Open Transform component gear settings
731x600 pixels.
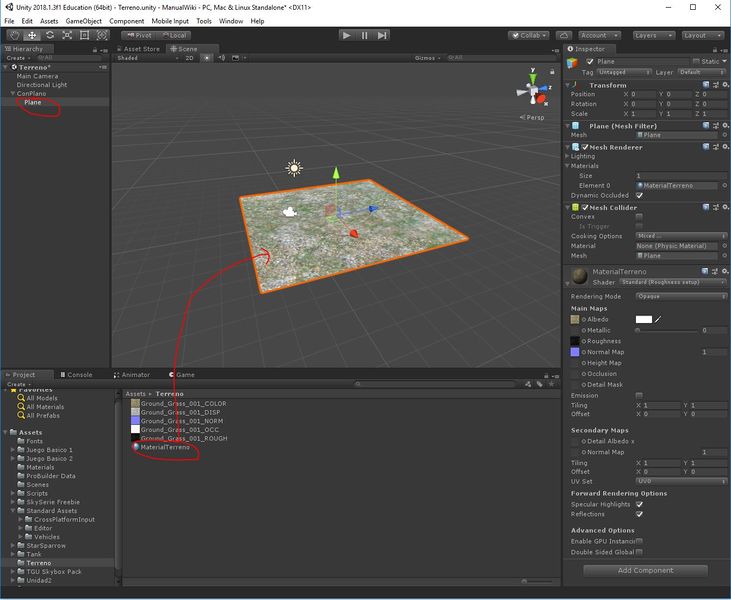coord(725,85)
